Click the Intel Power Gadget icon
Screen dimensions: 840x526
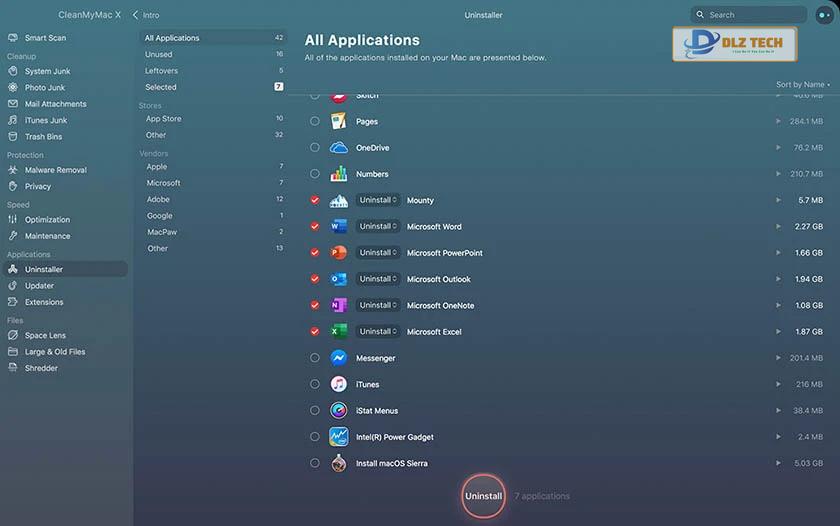pos(339,437)
